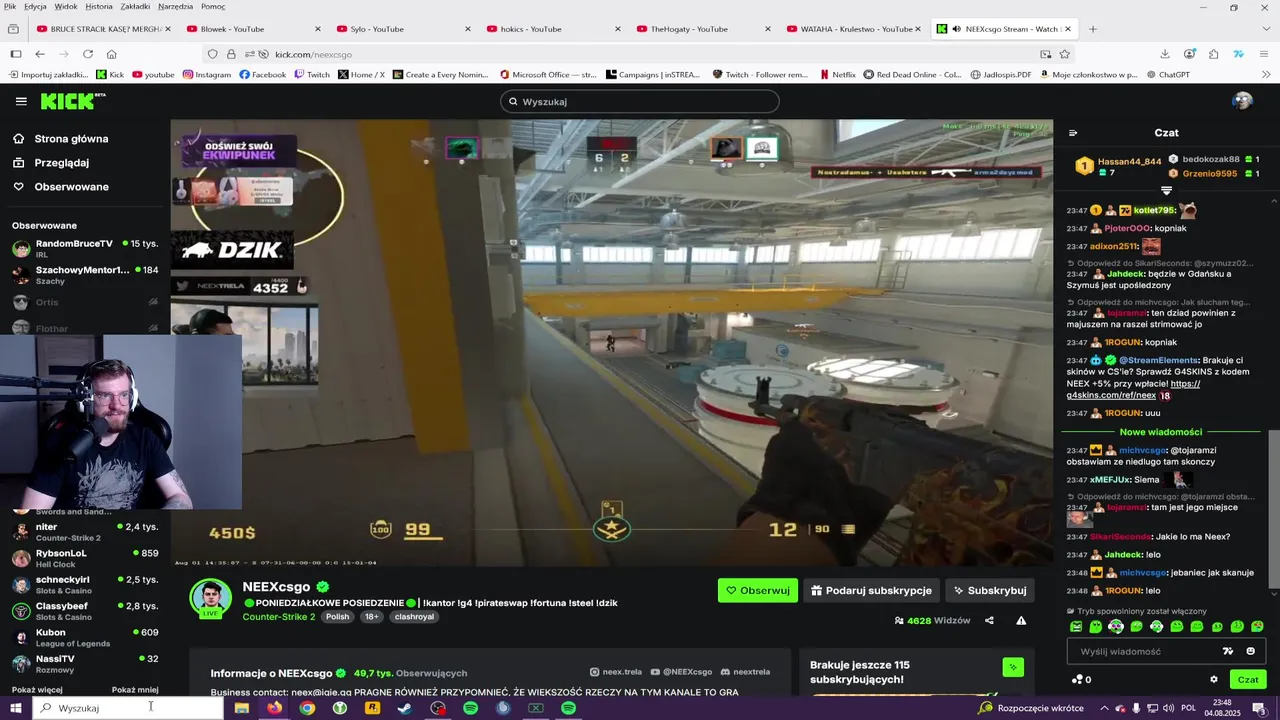Go back to the previous page
Screen dimensions: 1280x720
click(40, 54)
